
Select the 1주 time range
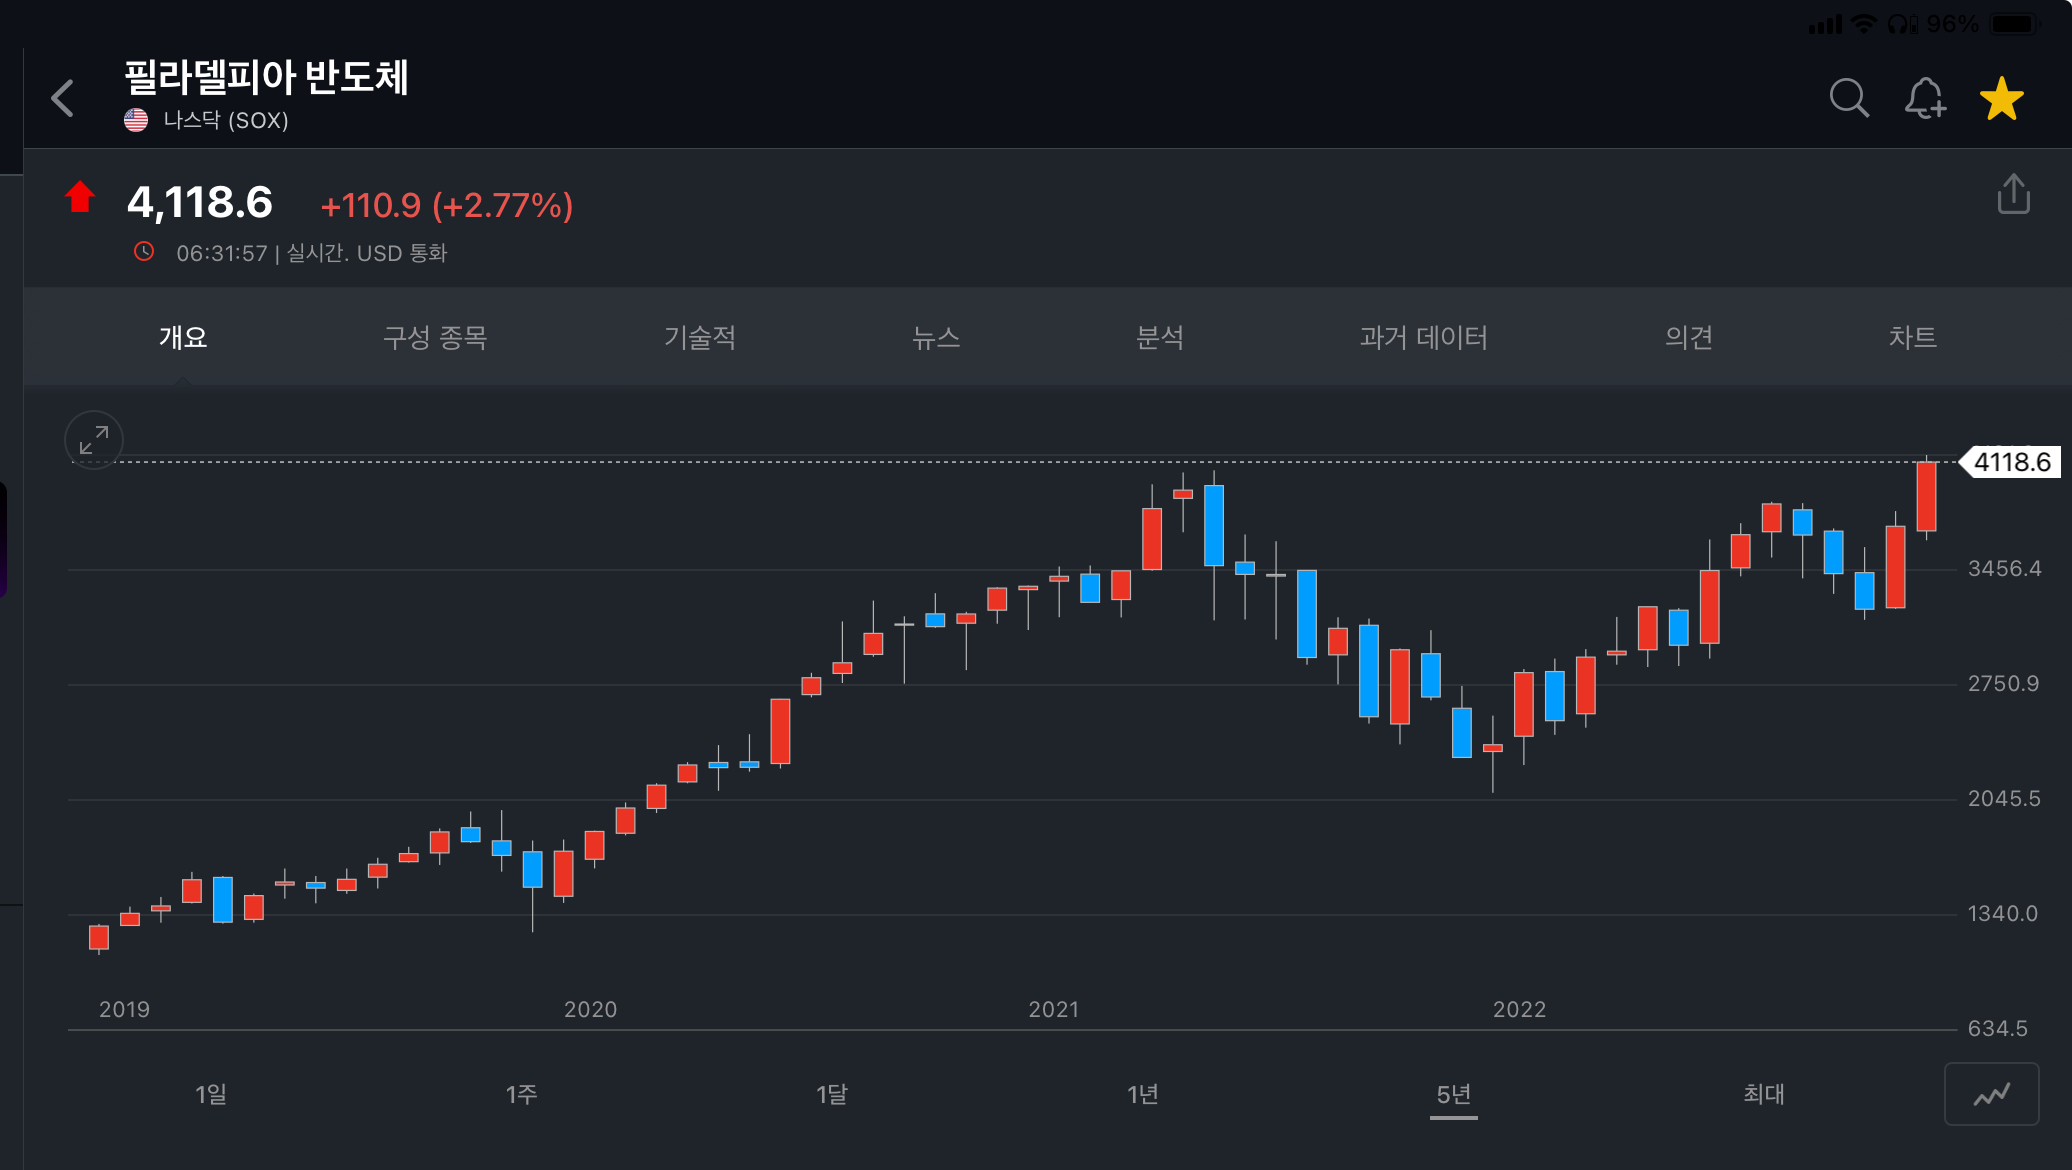pyautogui.click(x=521, y=1094)
